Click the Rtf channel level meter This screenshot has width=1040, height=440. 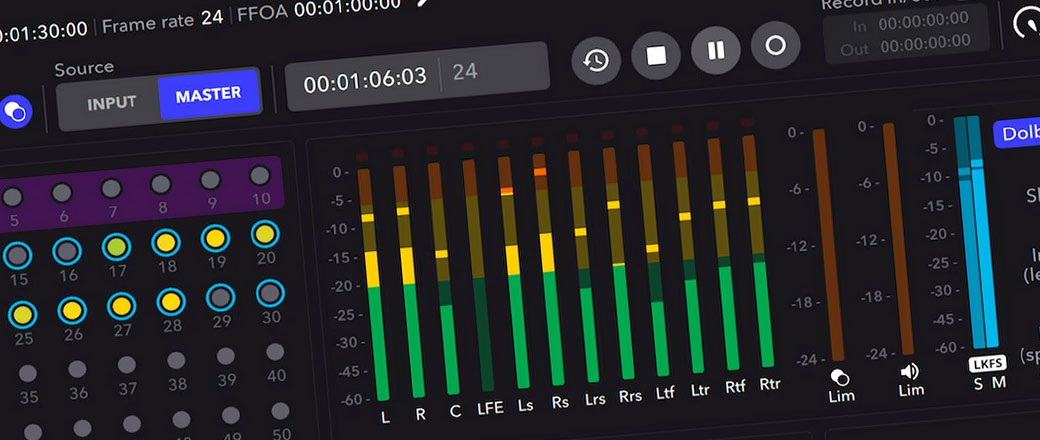pos(723,254)
